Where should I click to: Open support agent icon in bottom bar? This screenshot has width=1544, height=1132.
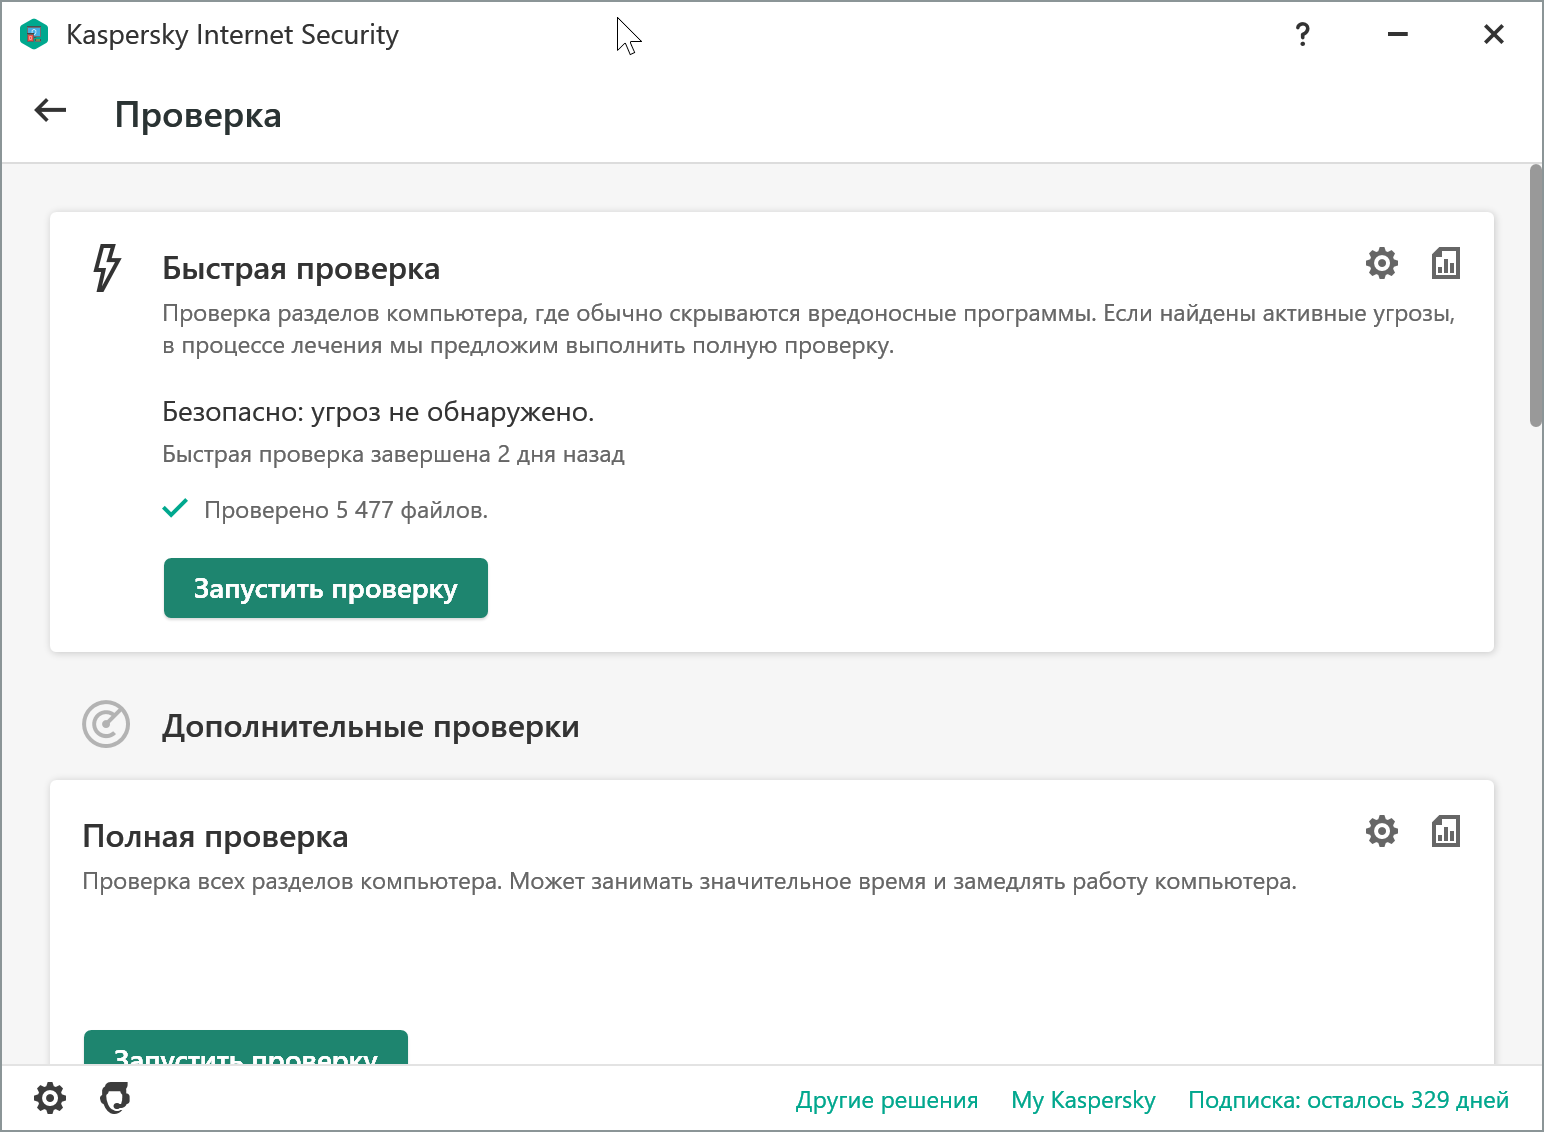(115, 1098)
